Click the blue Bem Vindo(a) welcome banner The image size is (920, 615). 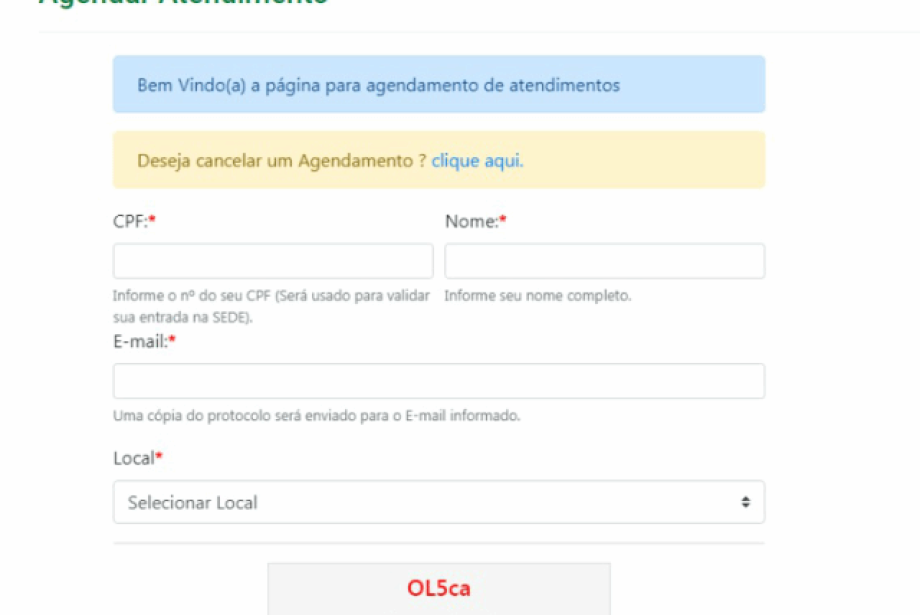tap(438, 85)
